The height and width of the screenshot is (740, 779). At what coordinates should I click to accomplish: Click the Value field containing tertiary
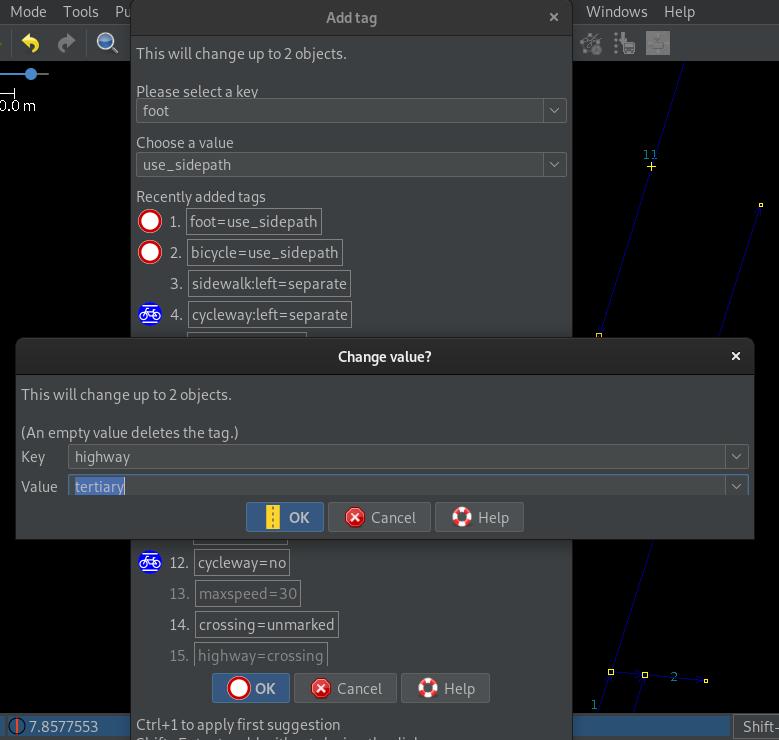click(396, 486)
